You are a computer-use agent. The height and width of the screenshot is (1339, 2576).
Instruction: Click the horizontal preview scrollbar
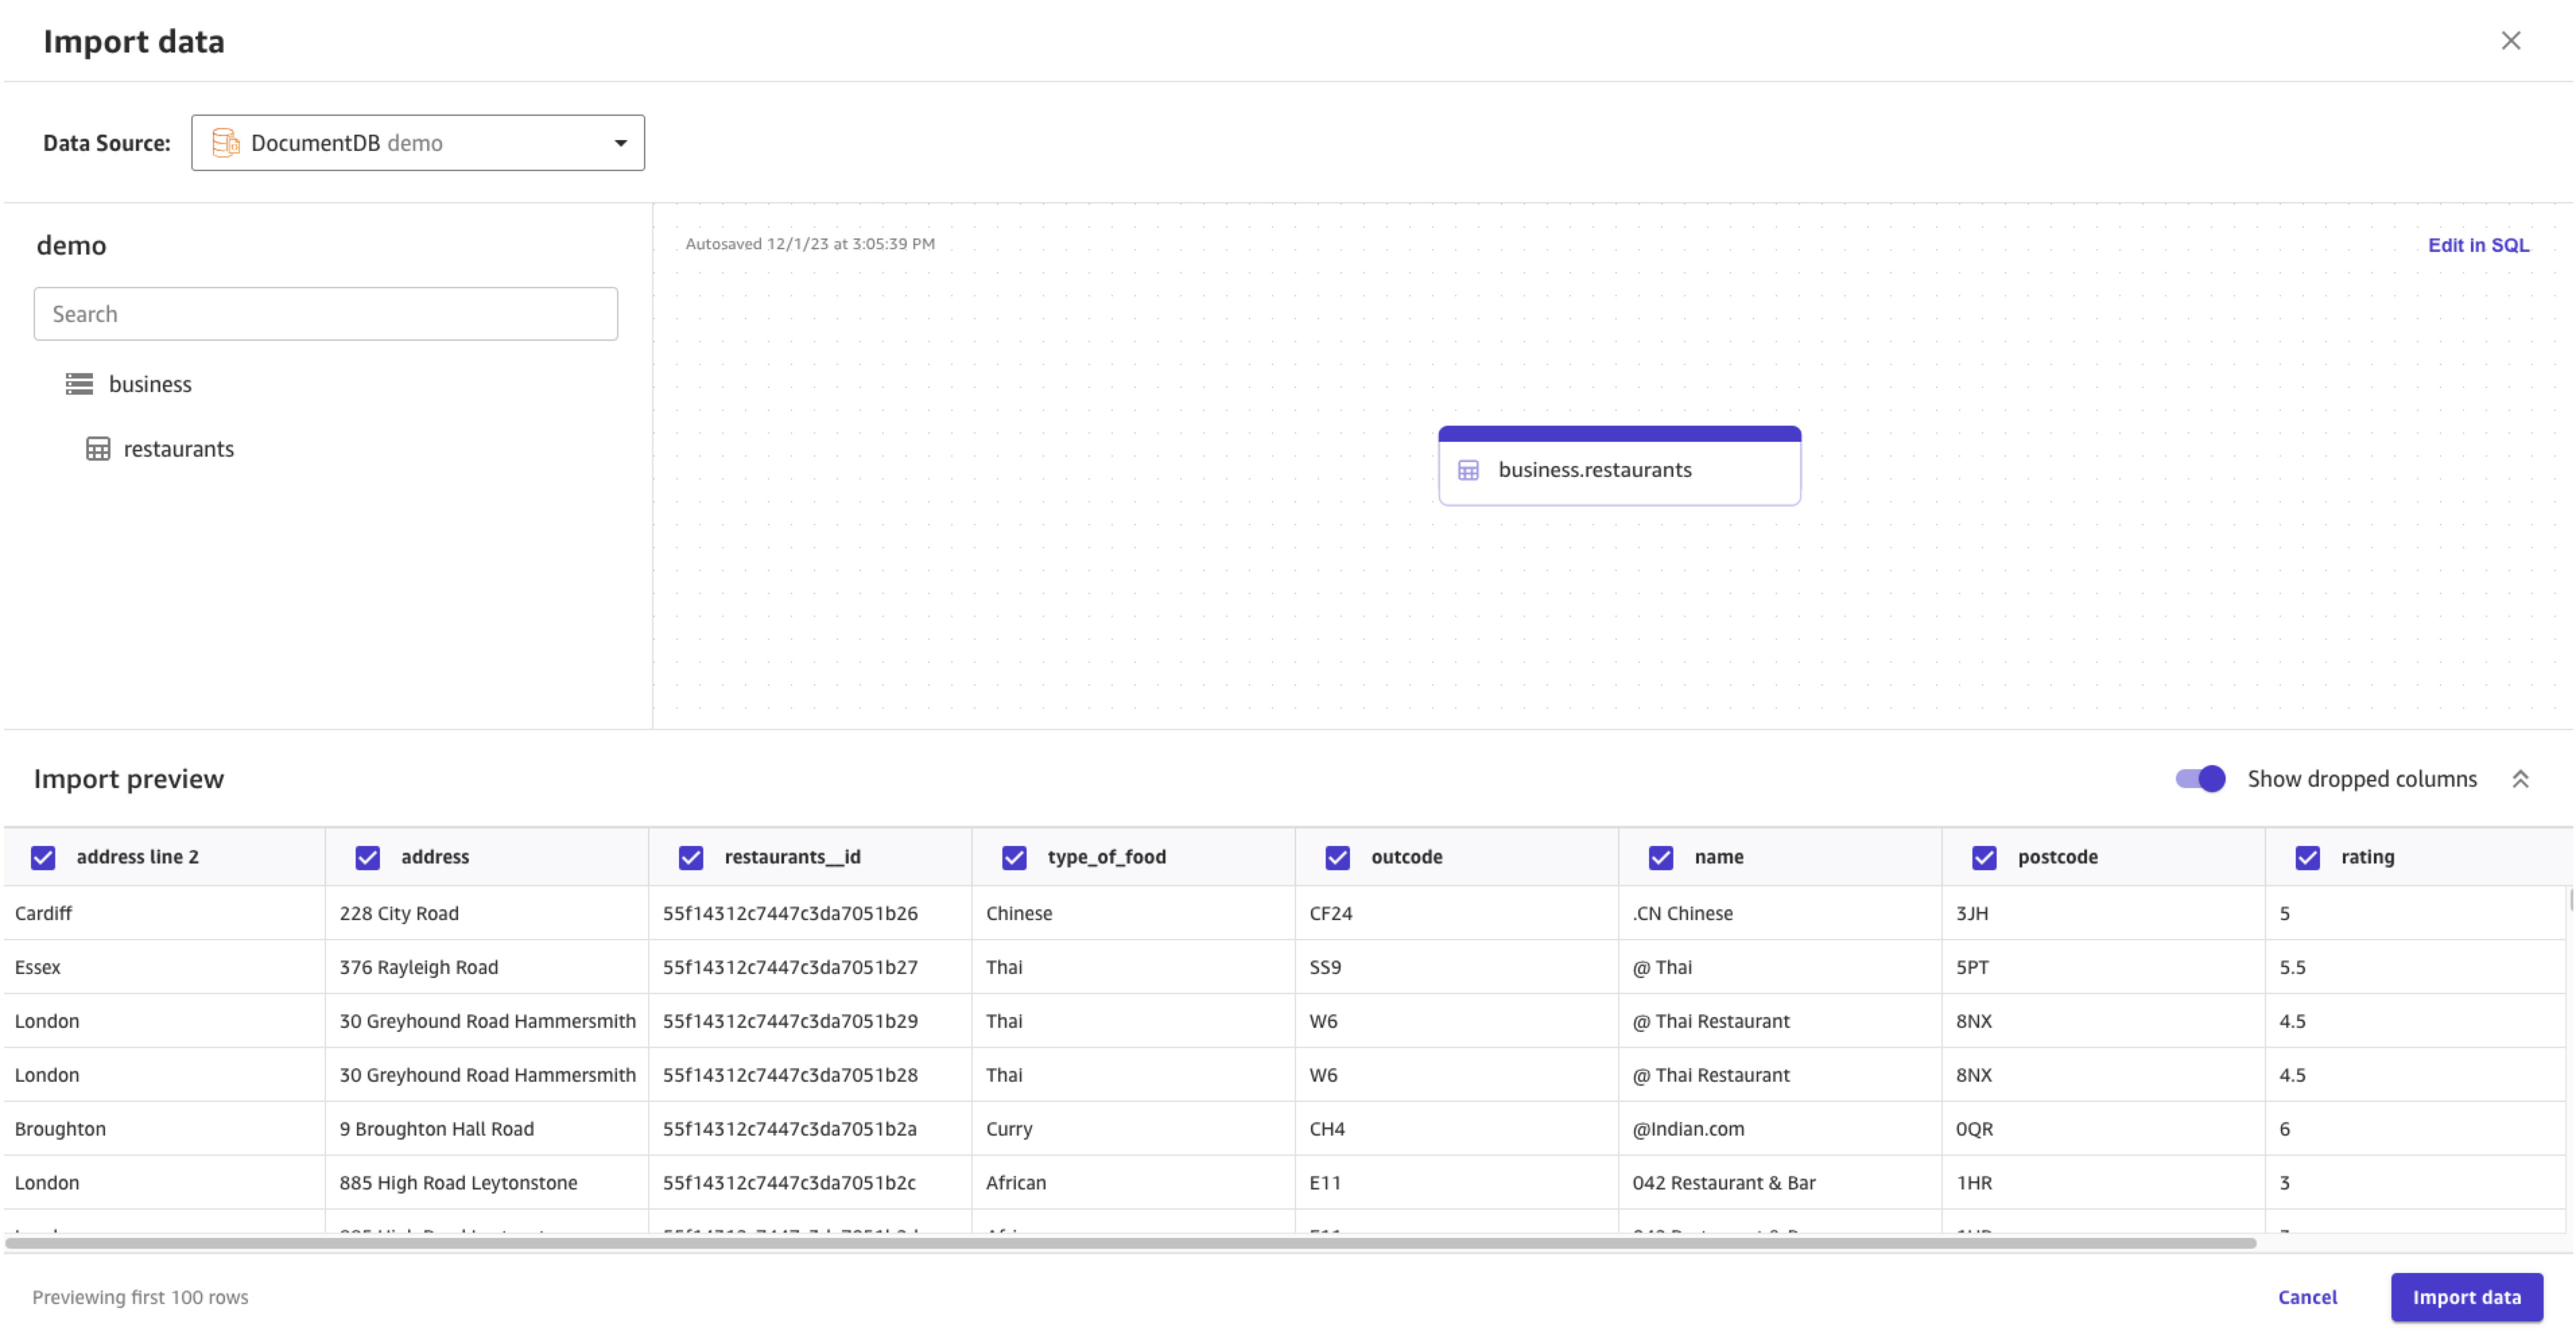click(x=1130, y=1243)
